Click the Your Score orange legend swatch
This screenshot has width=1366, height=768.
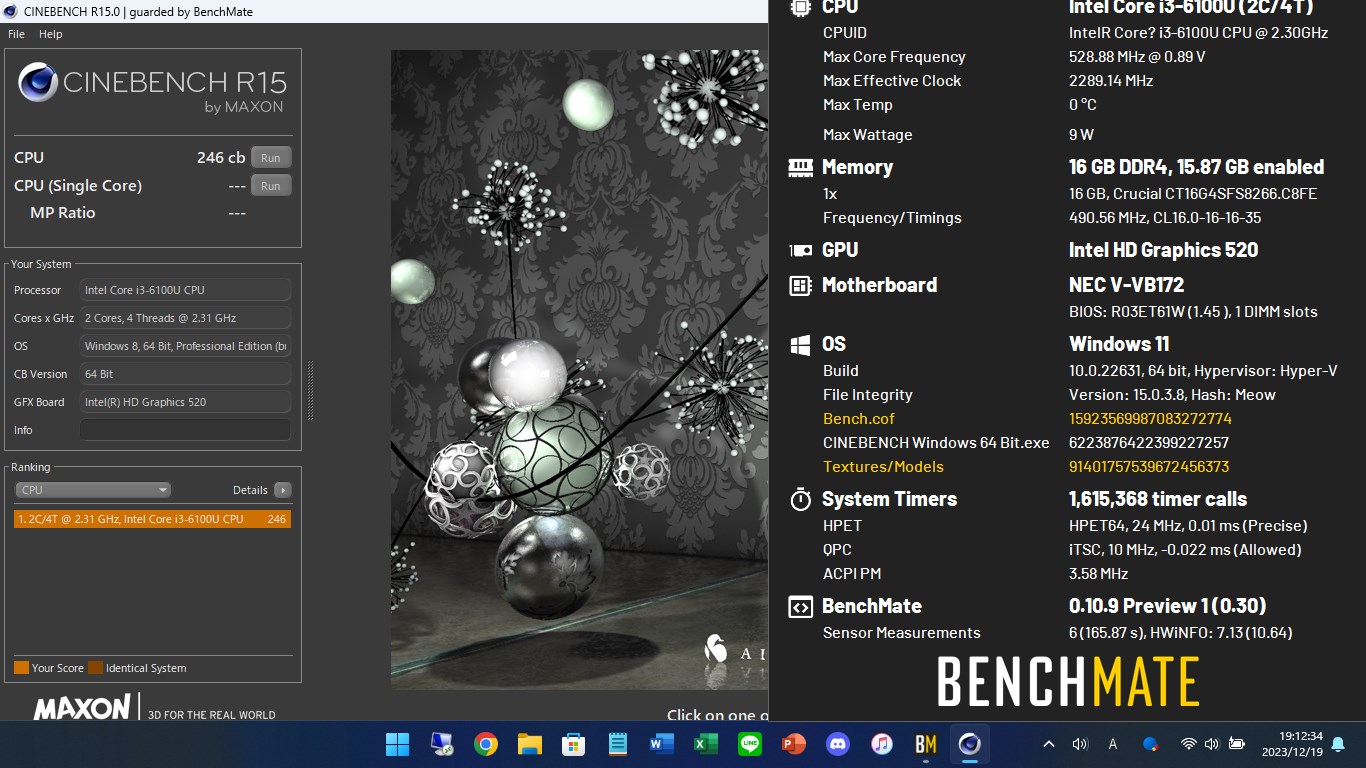(x=21, y=668)
